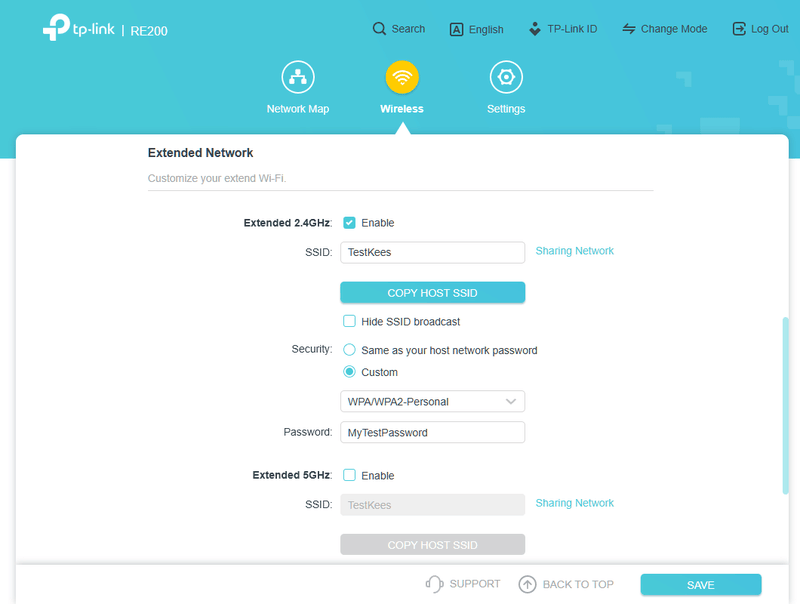The image size is (800, 604).
Task: Click the 2.4GHz SSID field TestKees
Action: pos(433,253)
